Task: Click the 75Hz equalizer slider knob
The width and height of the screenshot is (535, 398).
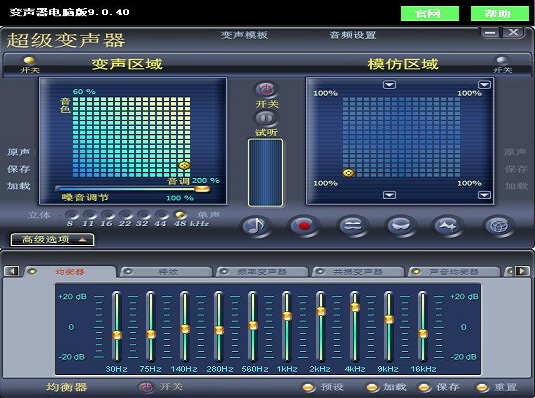Action: (x=151, y=334)
